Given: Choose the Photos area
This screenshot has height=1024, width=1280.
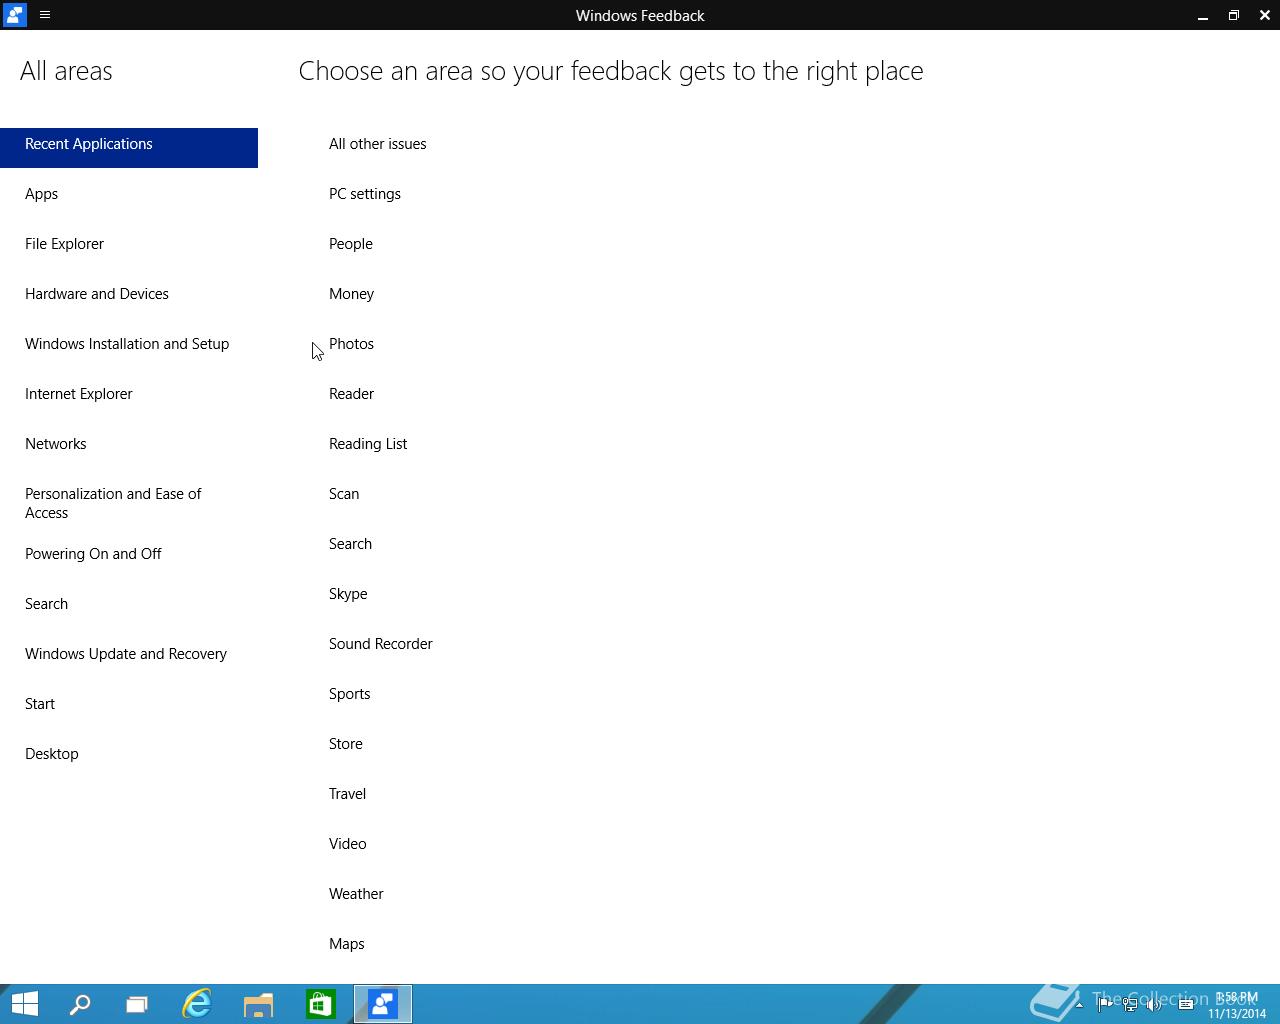Looking at the screenshot, I should point(352,344).
